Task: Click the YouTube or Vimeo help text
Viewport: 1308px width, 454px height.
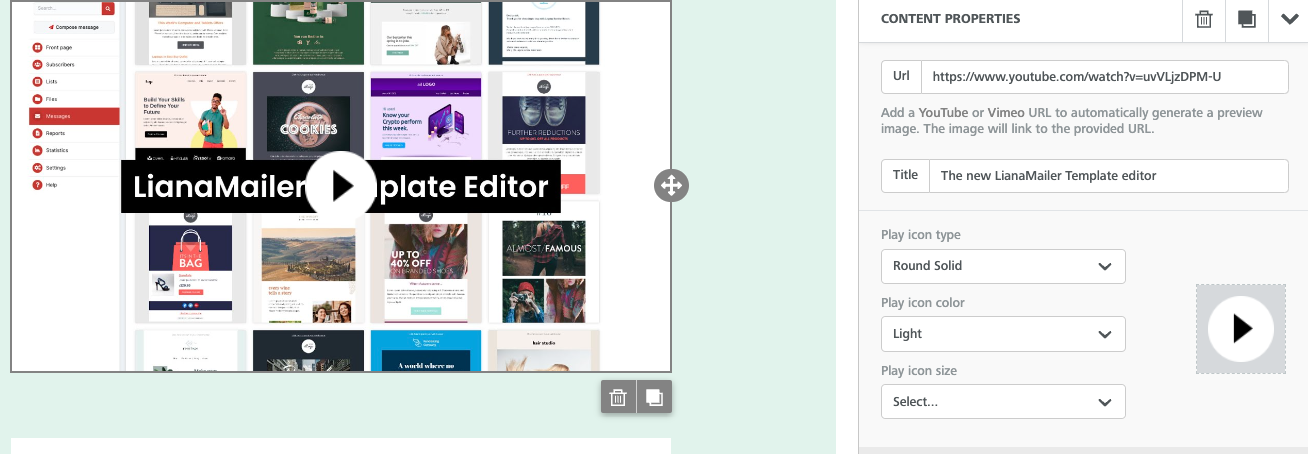Action: 1072,121
